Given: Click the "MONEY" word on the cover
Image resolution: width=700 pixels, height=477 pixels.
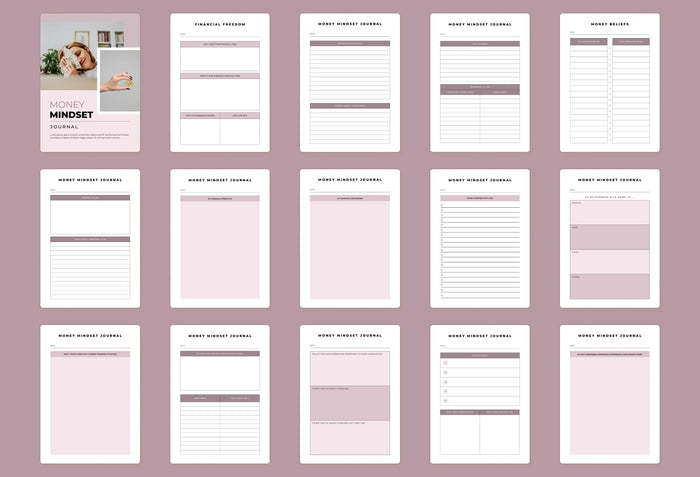Looking at the screenshot, I should pos(67,105).
